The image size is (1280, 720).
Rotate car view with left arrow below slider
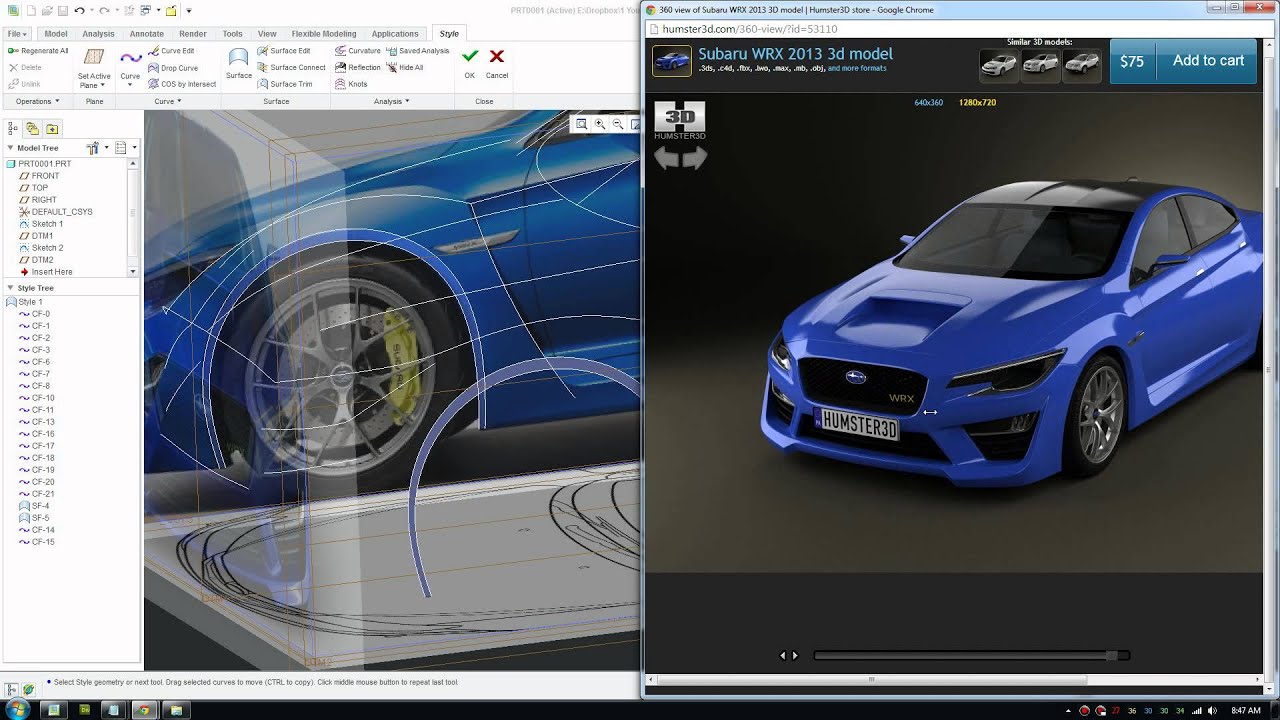783,656
